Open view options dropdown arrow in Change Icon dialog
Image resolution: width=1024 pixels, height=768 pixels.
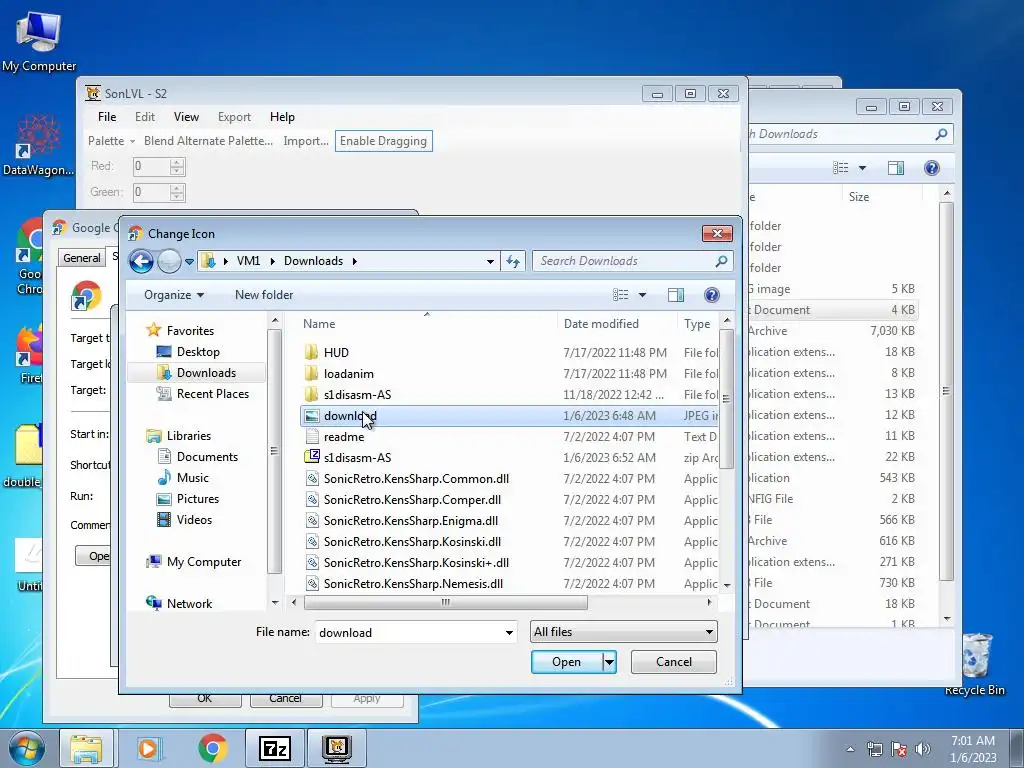point(642,295)
